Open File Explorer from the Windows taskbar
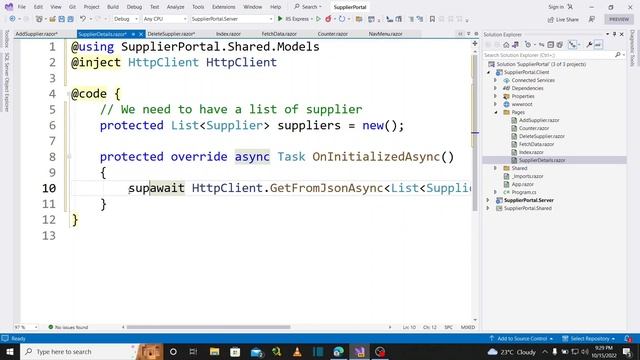This screenshot has height=360, width=640. (215, 351)
